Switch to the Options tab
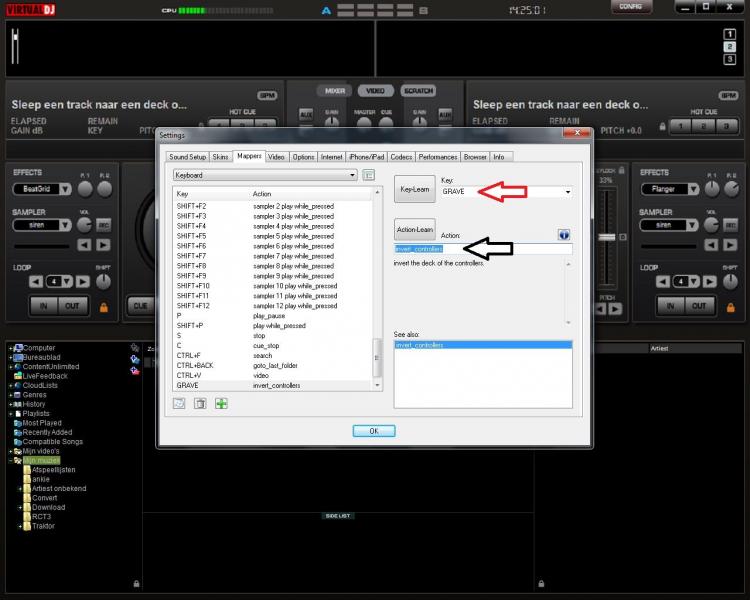750x600 pixels. [303, 157]
